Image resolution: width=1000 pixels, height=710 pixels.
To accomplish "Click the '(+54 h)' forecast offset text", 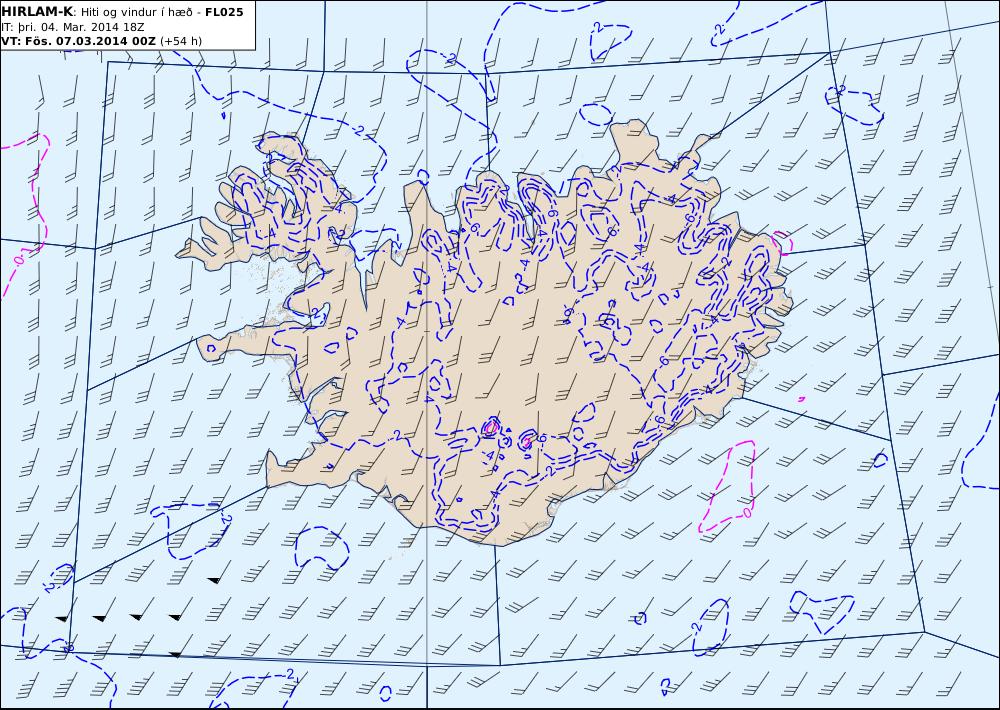I will pos(181,41).
